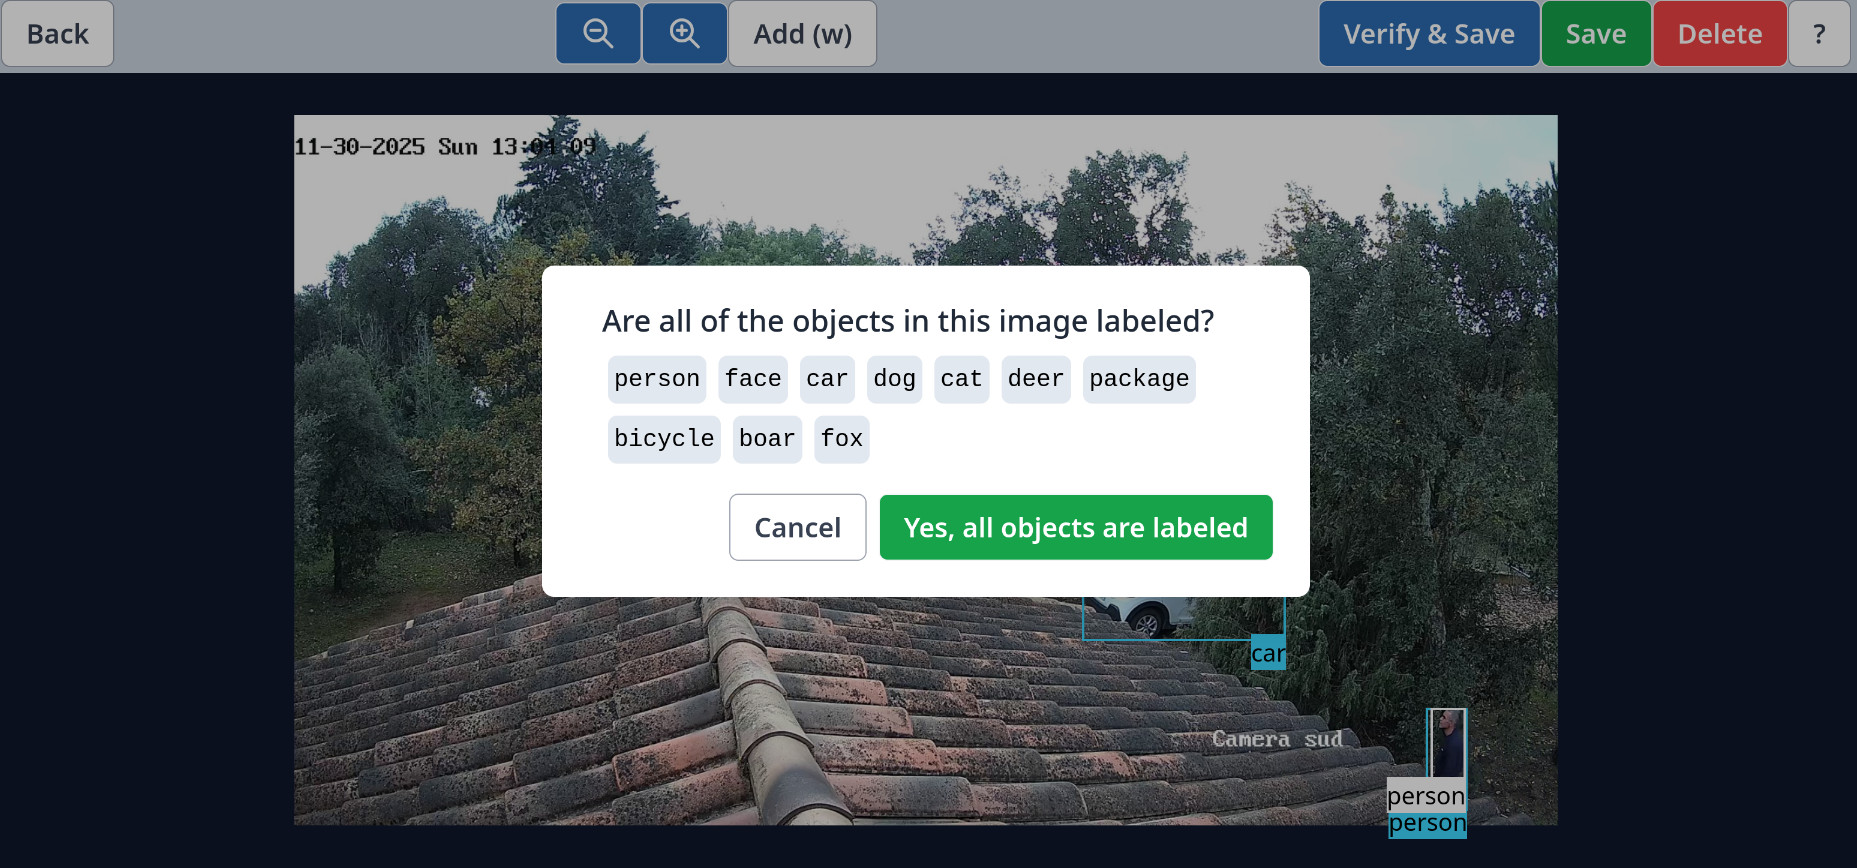Confirm Yes, all objects are labeled
Viewport: 1857px width, 868px height.
click(x=1075, y=527)
